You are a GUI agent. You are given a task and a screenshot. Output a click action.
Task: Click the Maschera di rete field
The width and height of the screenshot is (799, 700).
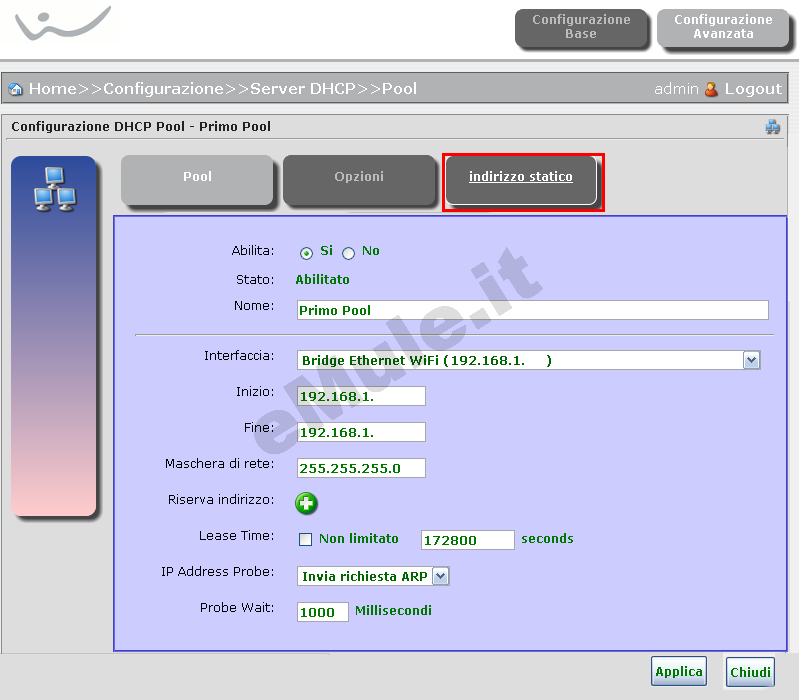(361, 469)
